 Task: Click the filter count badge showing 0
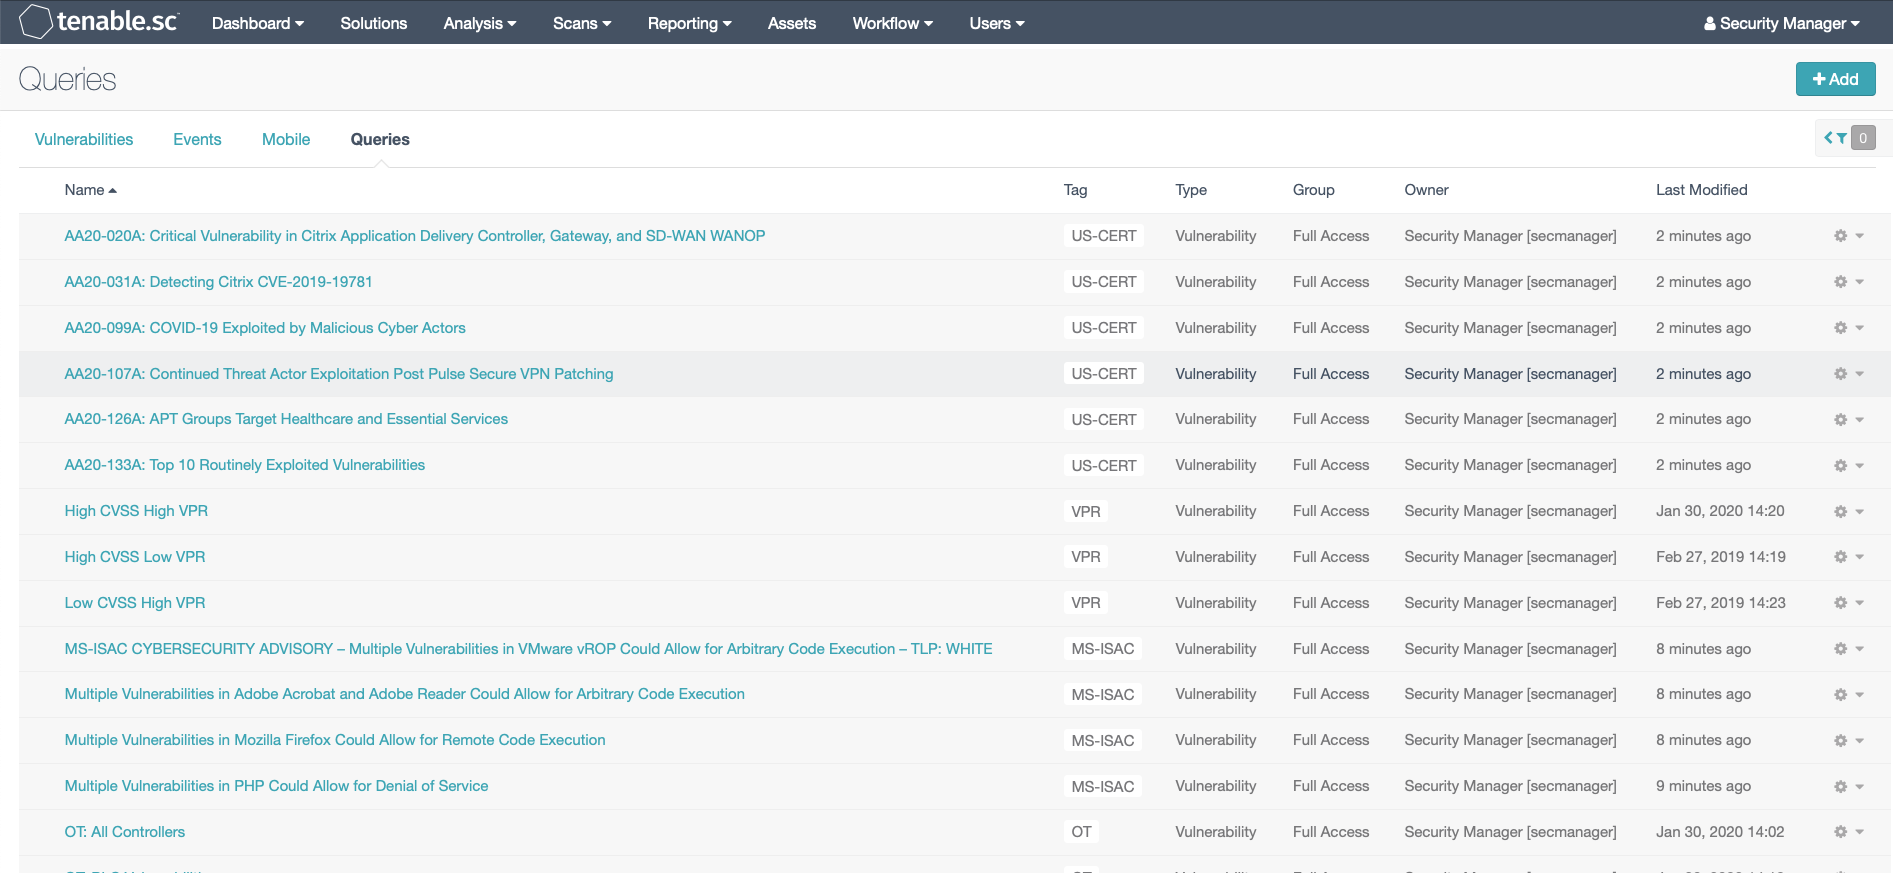(x=1863, y=138)
